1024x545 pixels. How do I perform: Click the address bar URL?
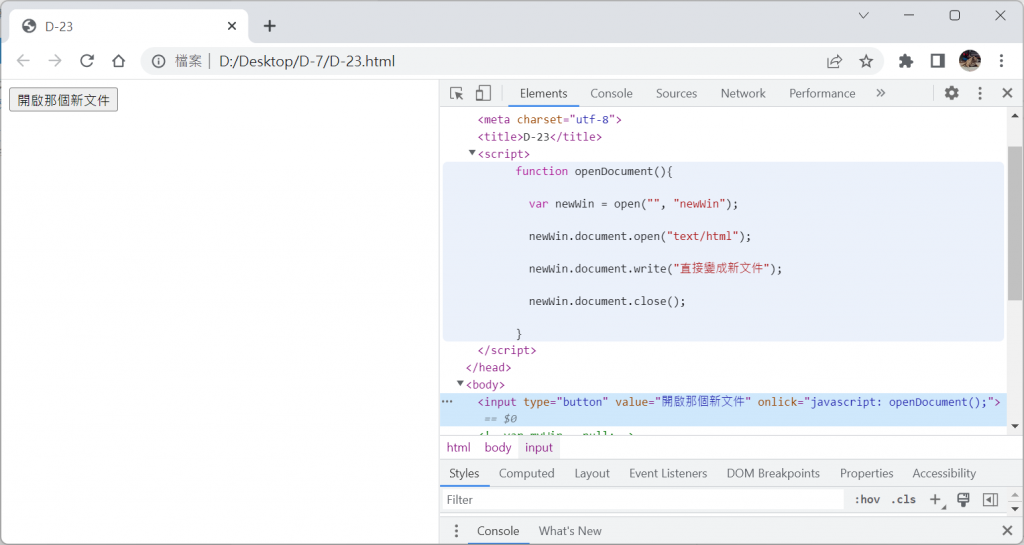point(307,61)
